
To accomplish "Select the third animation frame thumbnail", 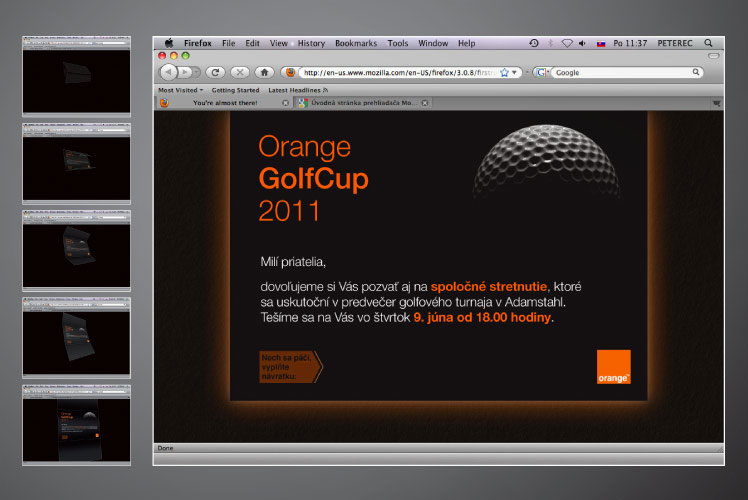I will pos(76,251).
